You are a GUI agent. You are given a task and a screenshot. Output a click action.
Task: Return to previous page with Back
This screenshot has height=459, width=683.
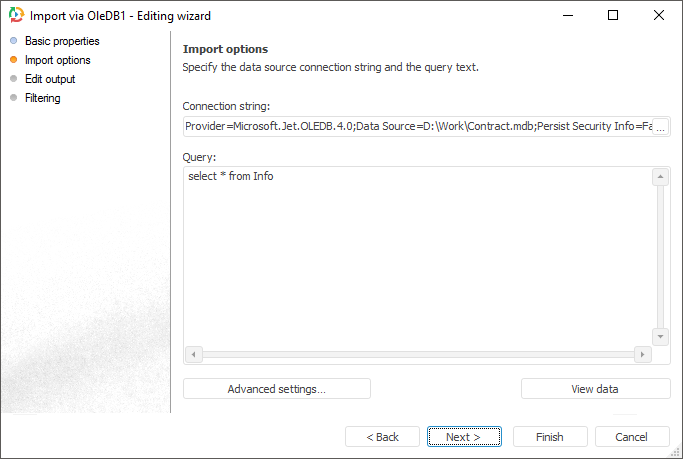click(x=382, y=437)
